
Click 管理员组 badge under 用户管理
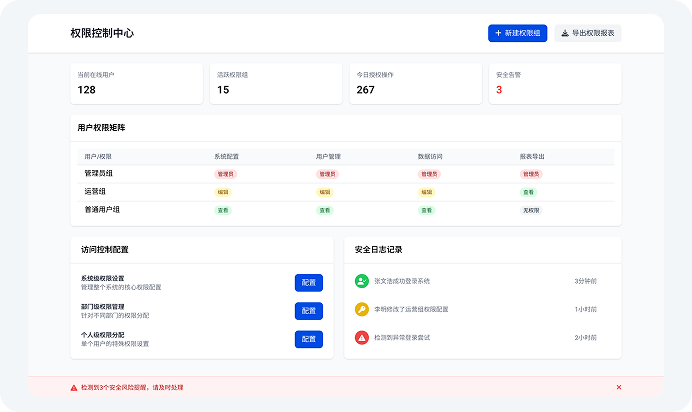pos(327,174)
